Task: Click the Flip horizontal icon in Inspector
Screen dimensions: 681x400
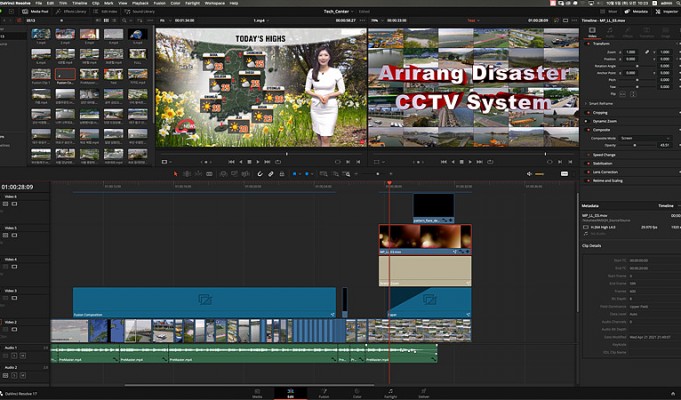Action: (622, 94)
